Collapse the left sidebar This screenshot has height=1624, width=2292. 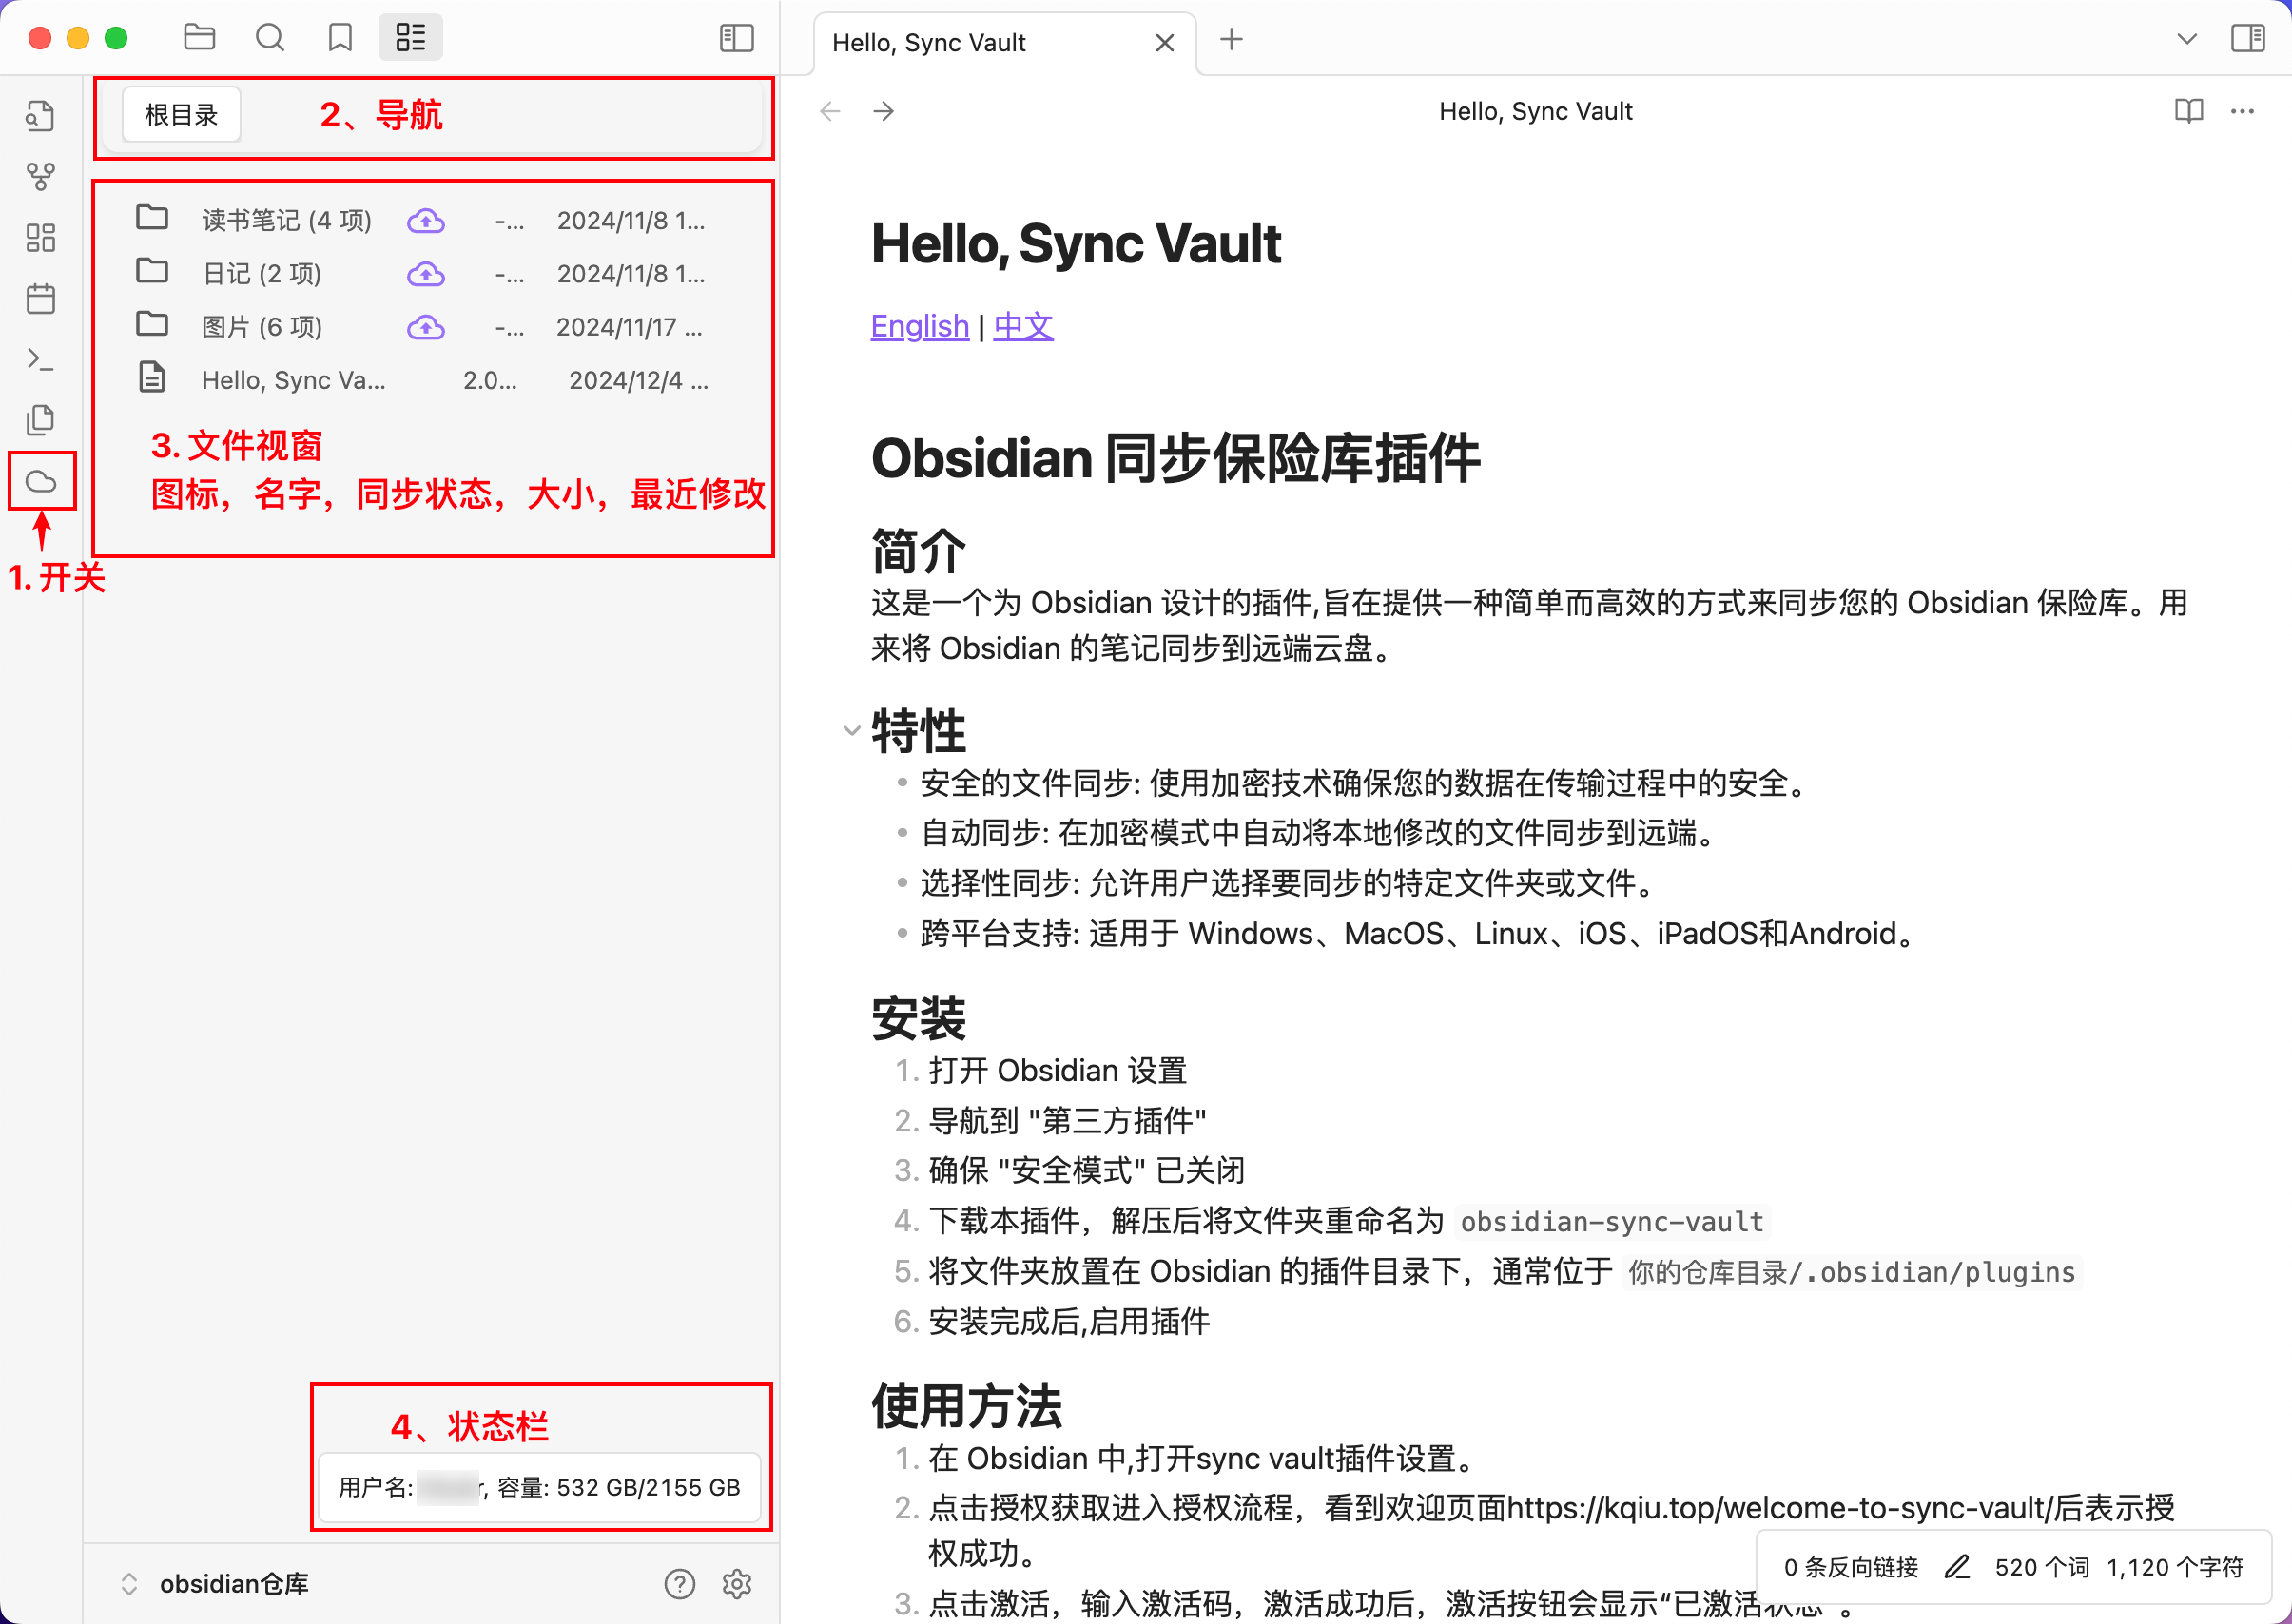pyautogui.click(x=736, y=38)
